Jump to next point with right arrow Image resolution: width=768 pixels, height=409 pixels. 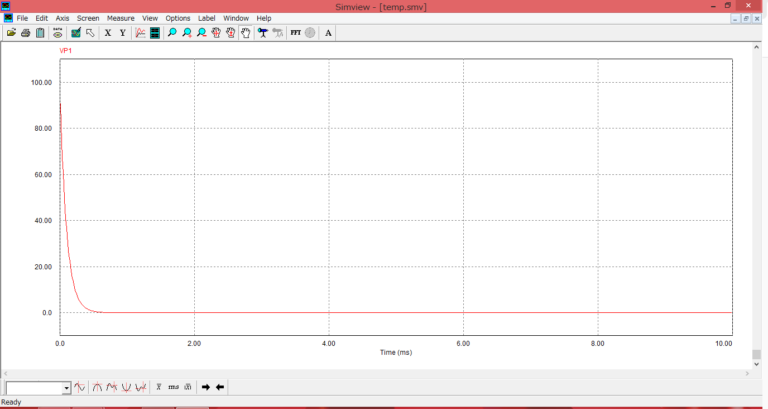click(x=205, y=387)
